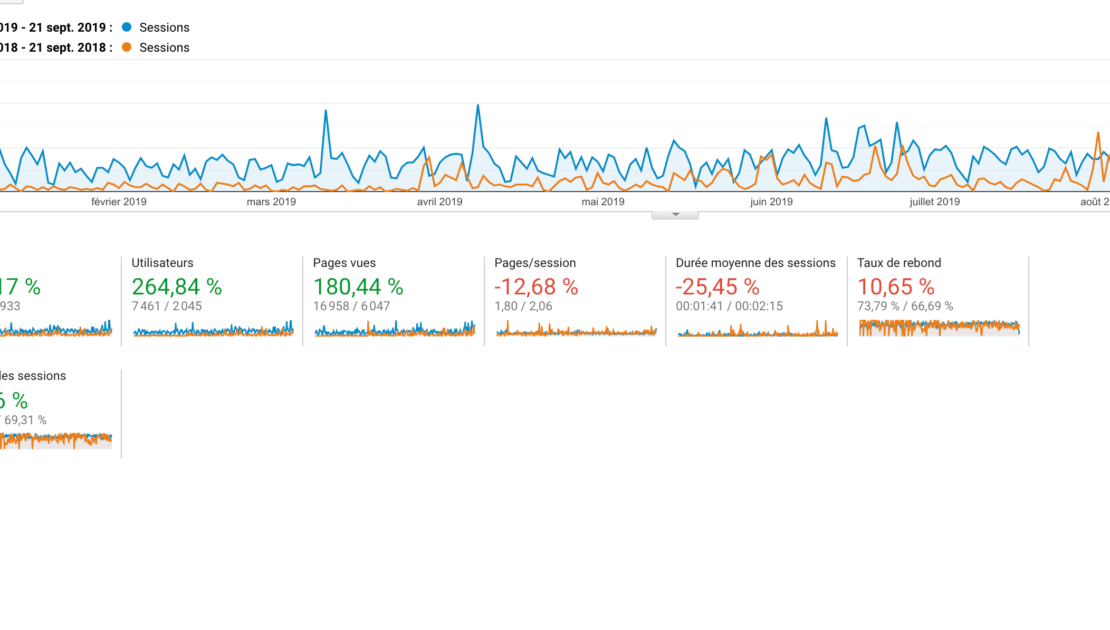Click the 10,65 % bounce rate value
This screenshot has width=1110, height=630.
pyautogui.click(x=896, y=287)
